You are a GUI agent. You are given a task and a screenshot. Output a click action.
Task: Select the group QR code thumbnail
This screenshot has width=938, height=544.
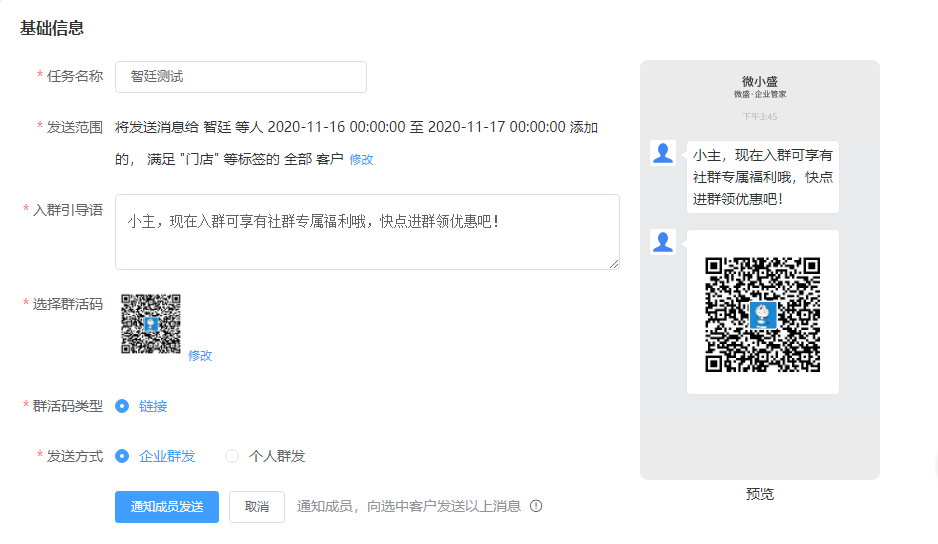151,324
